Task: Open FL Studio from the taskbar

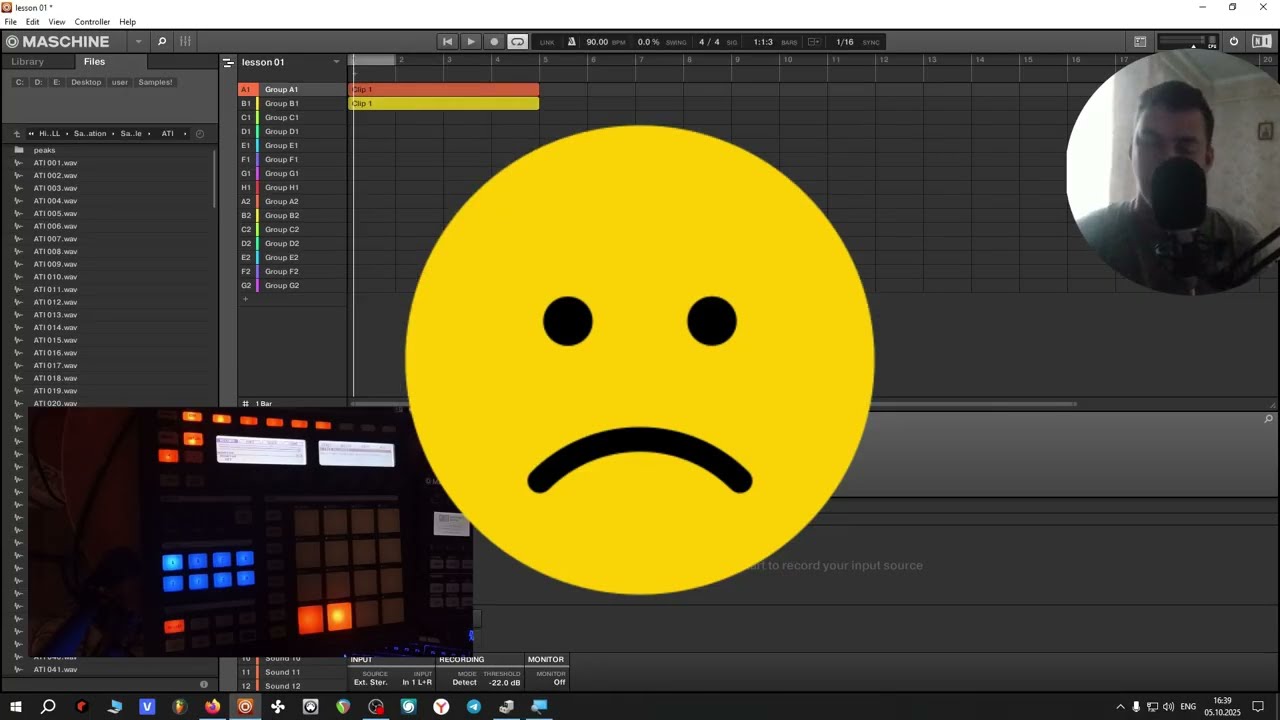Action: (x=179, y=707)
